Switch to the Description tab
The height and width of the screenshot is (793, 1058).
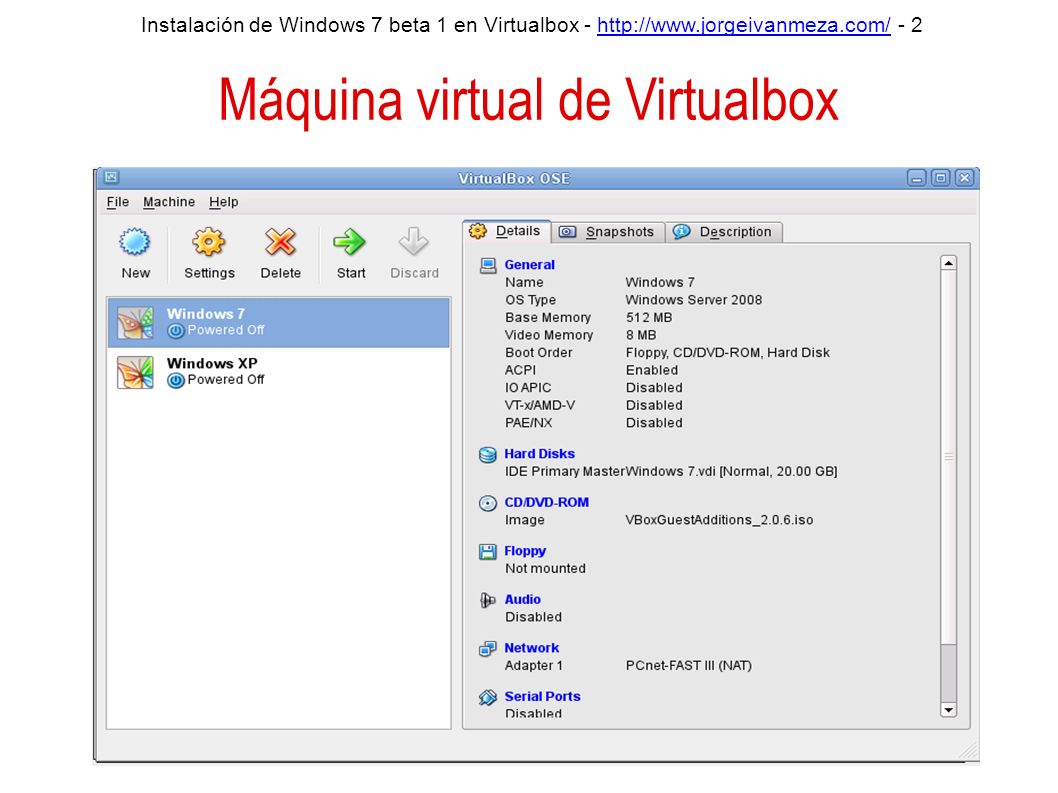pos(724,232)
